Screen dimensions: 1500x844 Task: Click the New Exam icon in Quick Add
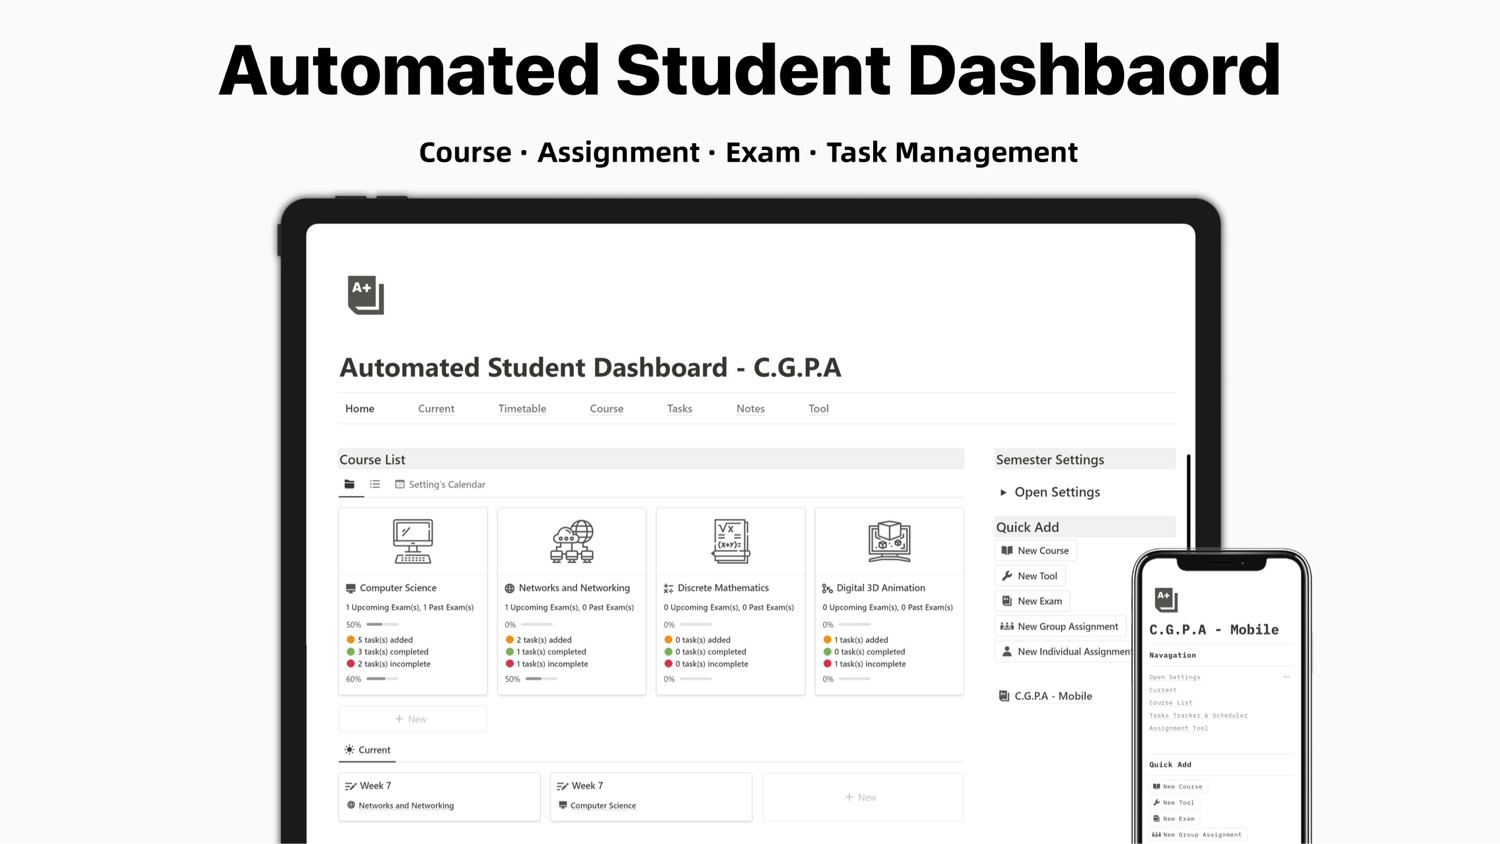click(1007, 601)
